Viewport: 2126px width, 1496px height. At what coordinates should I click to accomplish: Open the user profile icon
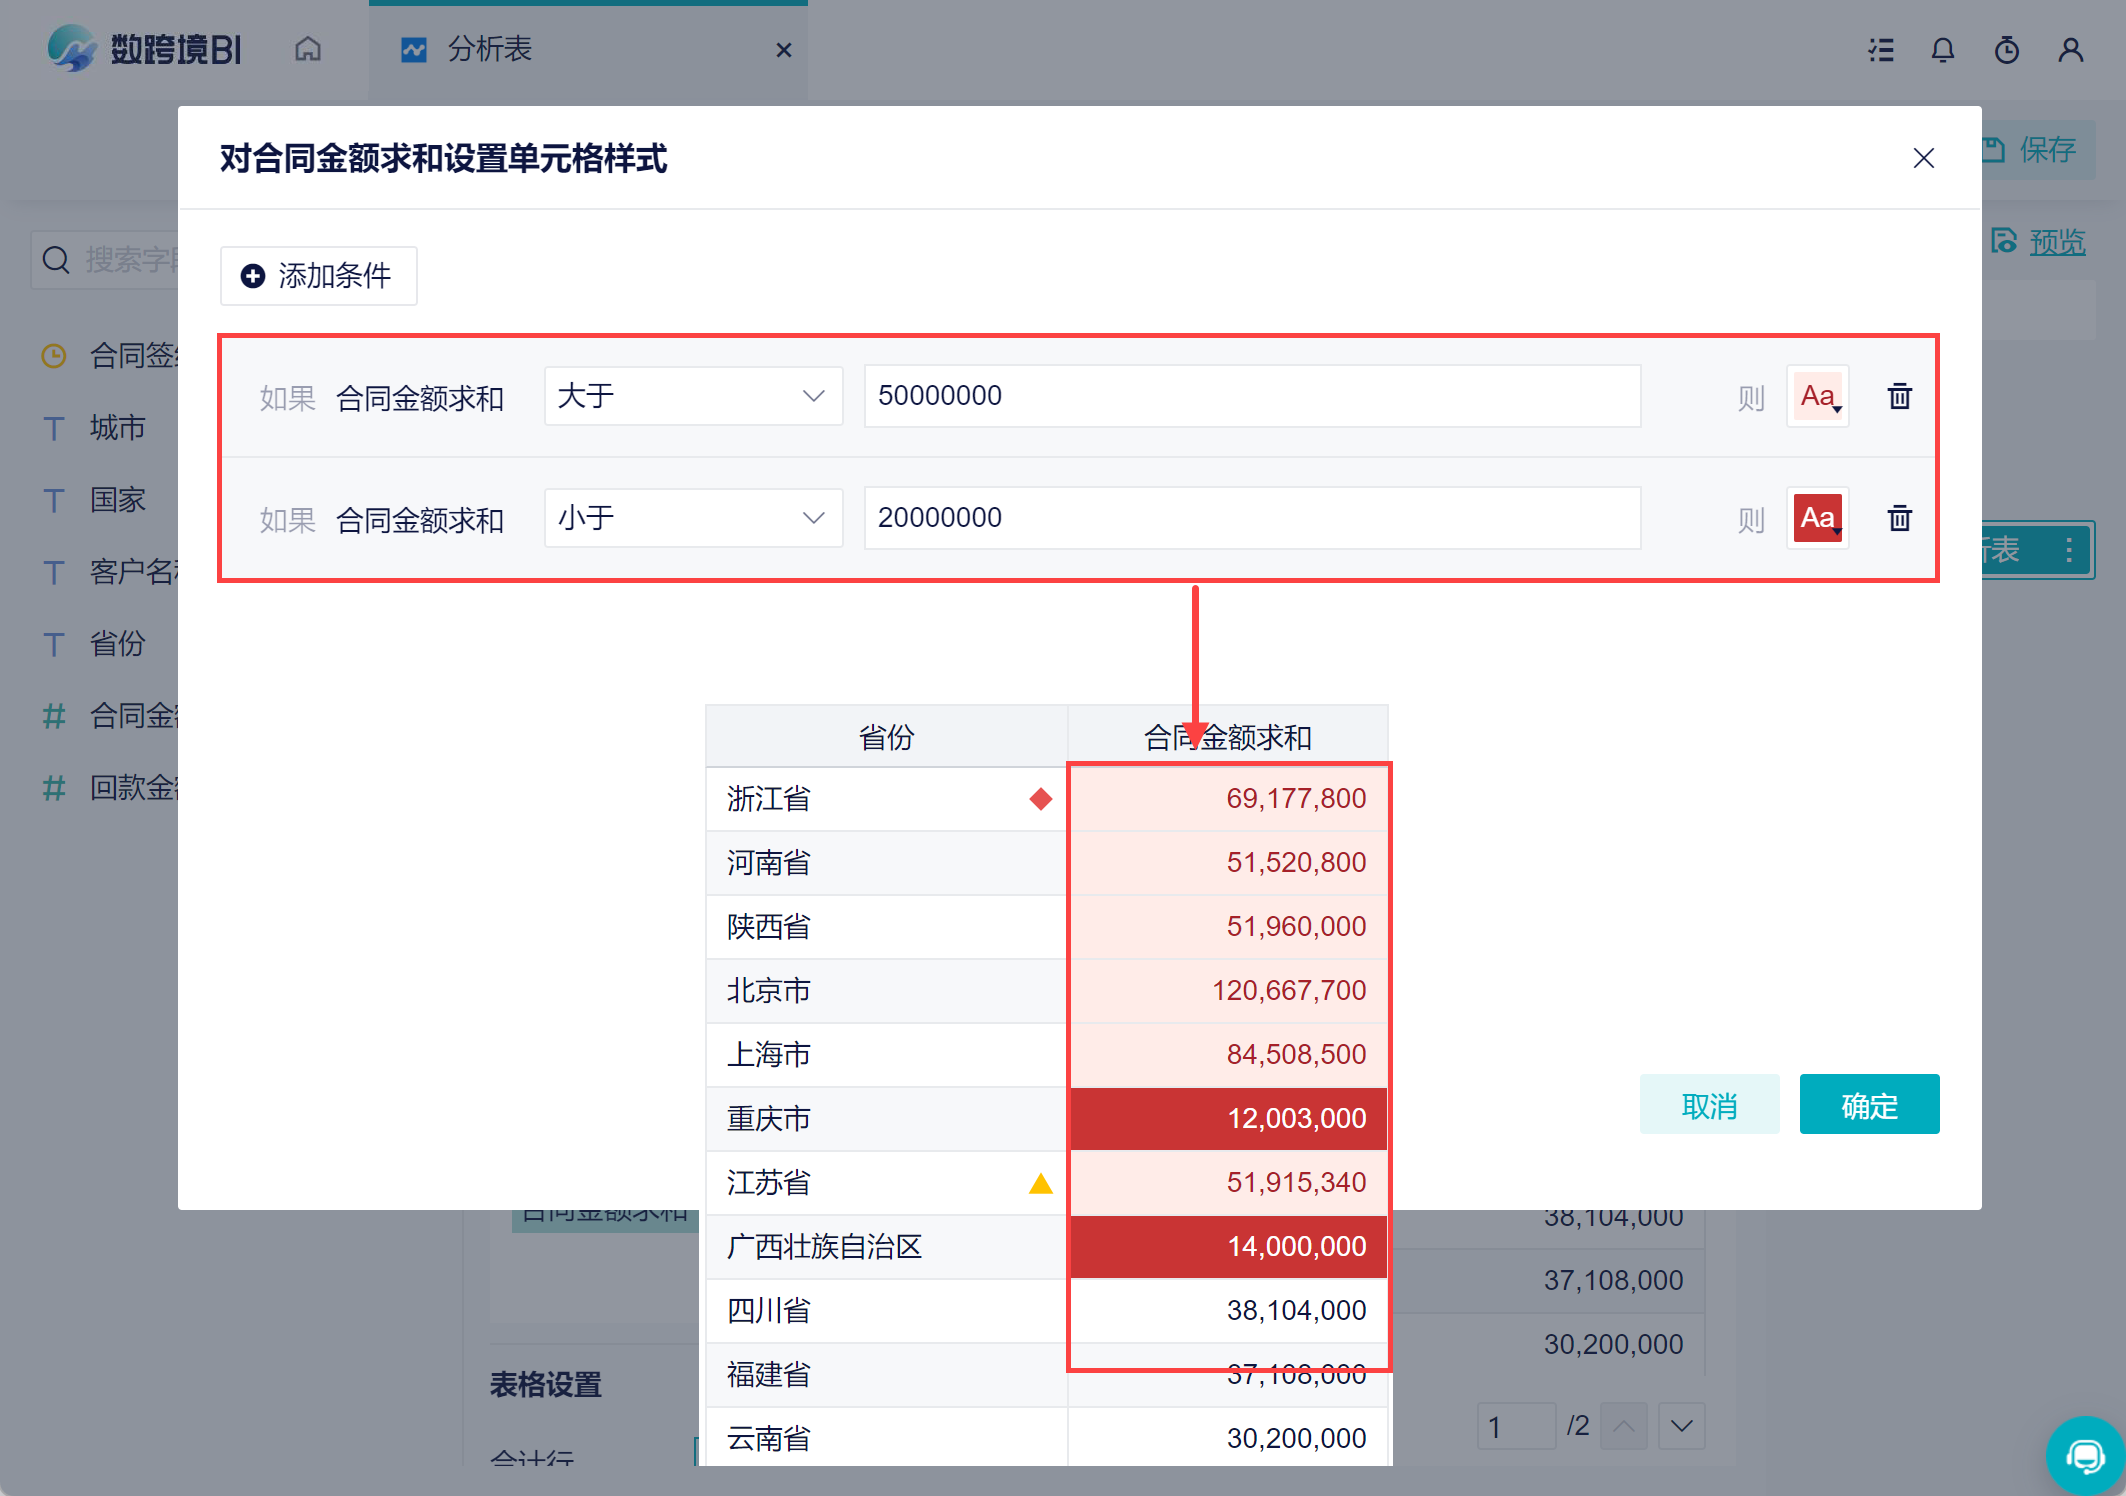[2070, 50]
